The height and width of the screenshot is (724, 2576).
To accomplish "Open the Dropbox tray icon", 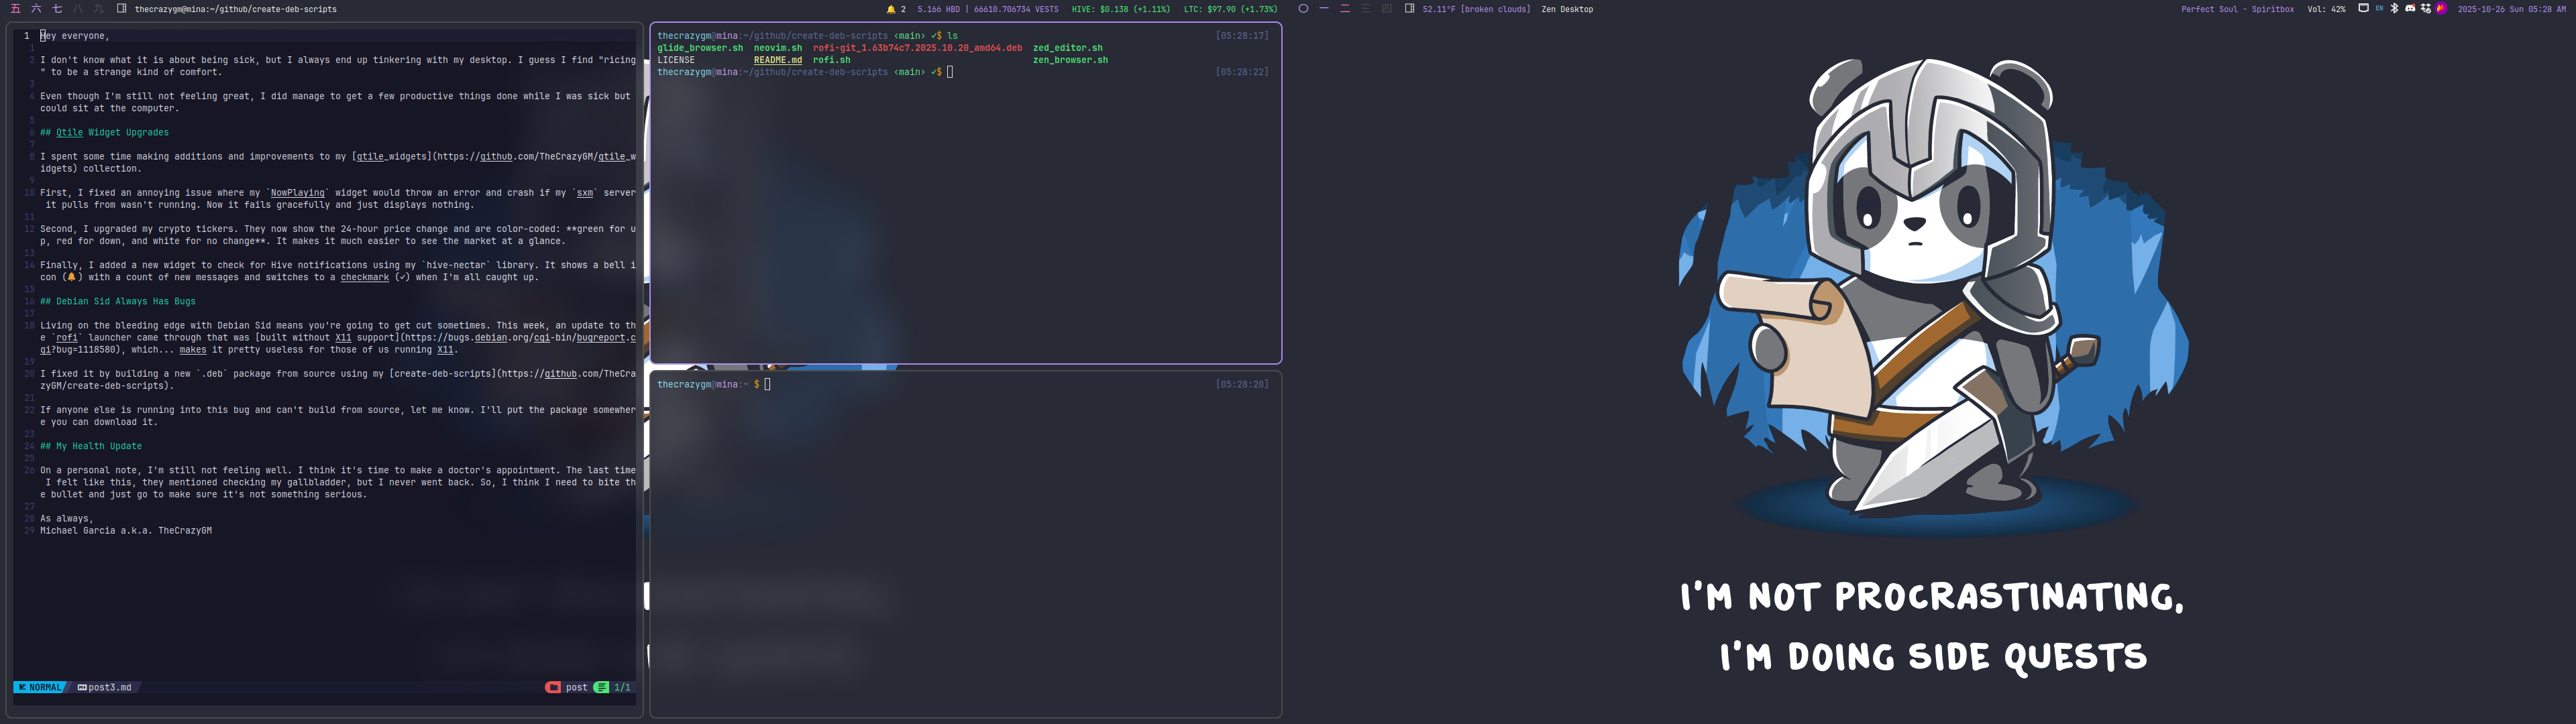I will [x=2426, y=8].
